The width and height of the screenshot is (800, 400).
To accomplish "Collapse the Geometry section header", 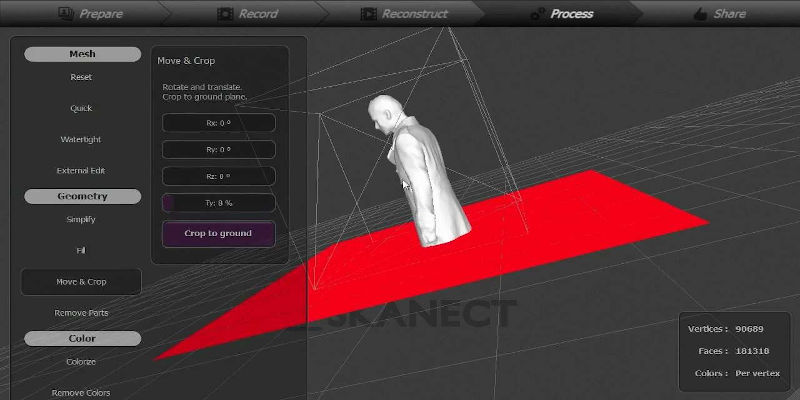I will tap(81, 197).
